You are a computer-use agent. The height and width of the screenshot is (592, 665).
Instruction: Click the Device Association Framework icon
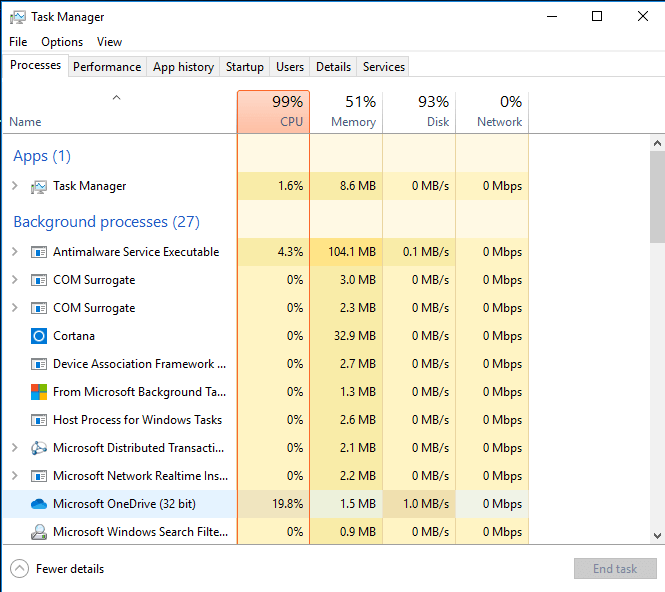tap(39, 364)
